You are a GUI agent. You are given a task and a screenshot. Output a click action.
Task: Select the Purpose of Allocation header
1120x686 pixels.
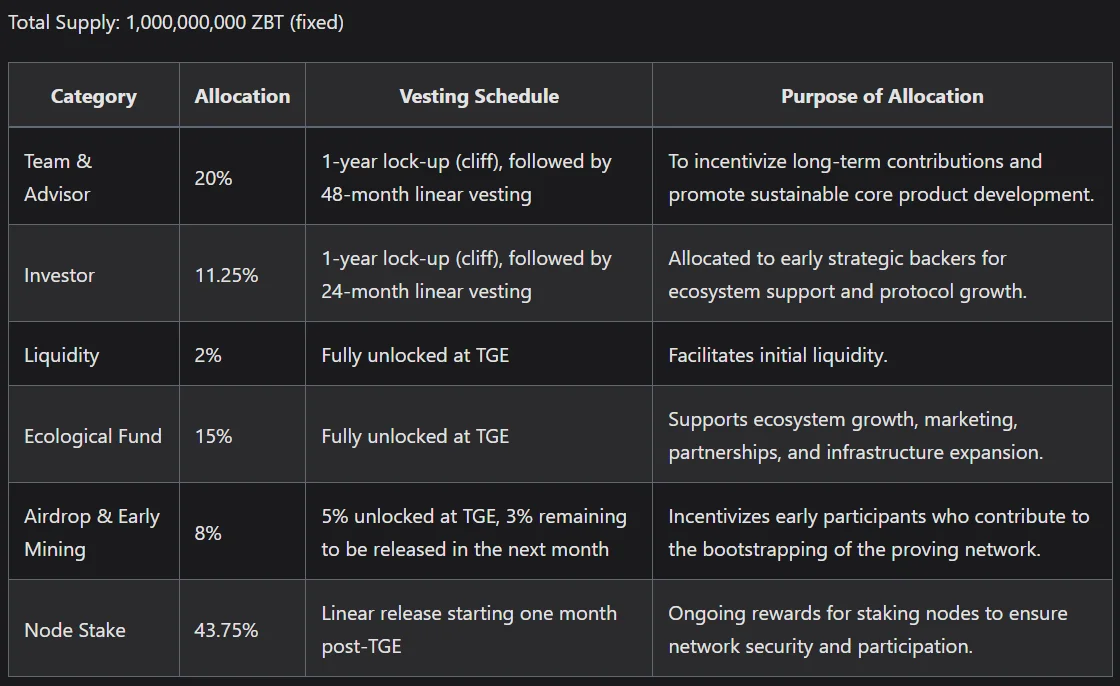point(882,96)
